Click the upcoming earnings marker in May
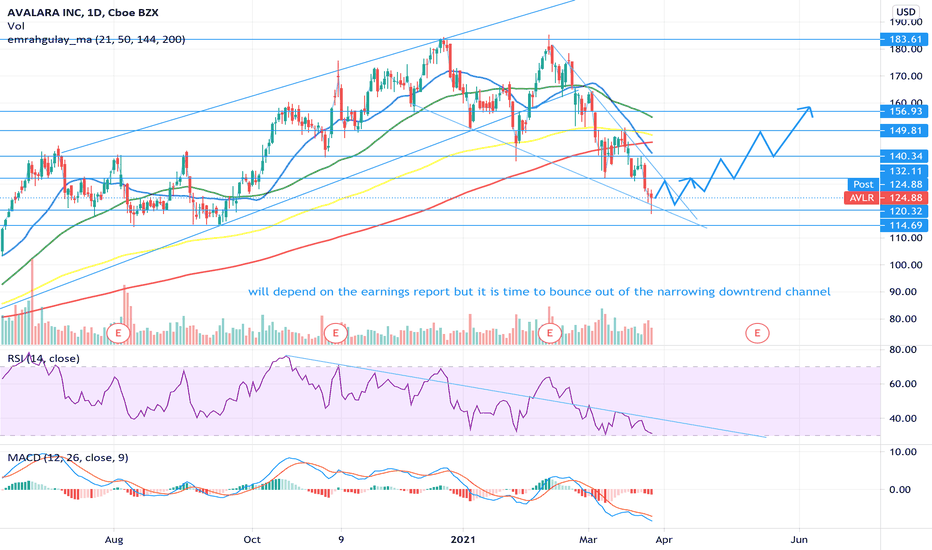Viewport: 932px width, 550px height. tap(757, 333)
